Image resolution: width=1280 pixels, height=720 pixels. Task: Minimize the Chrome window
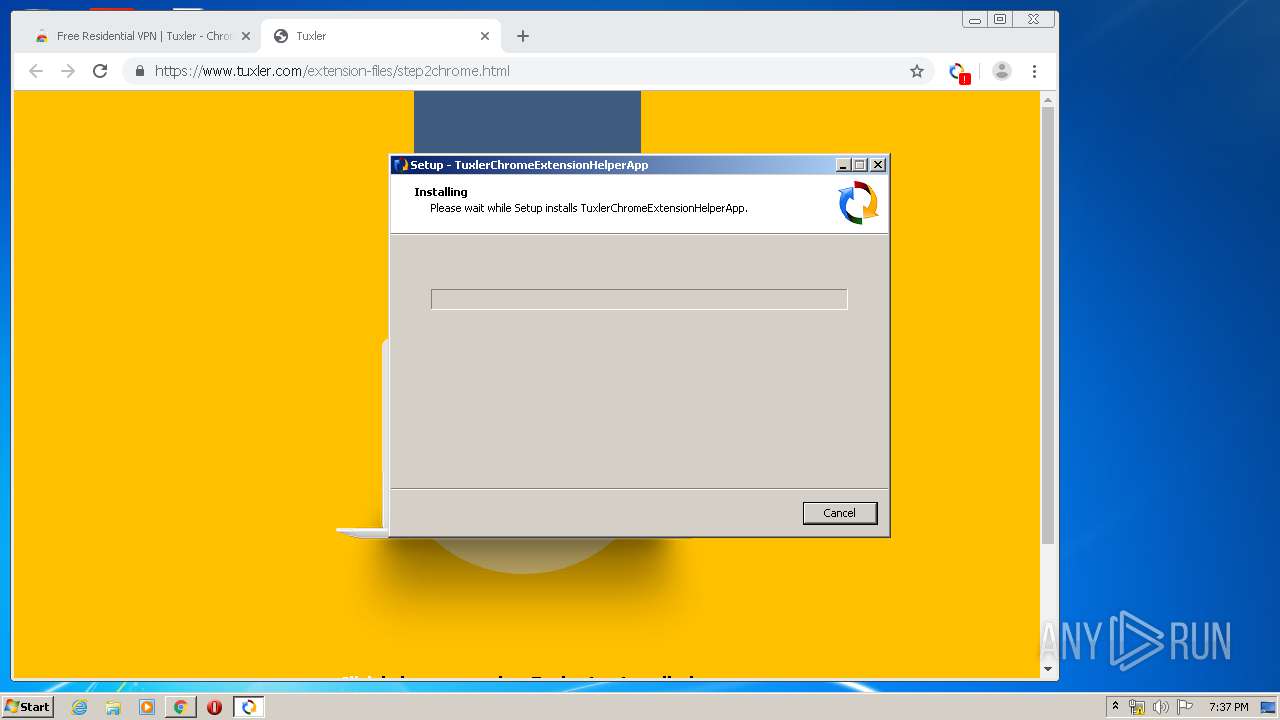point(975,19)
